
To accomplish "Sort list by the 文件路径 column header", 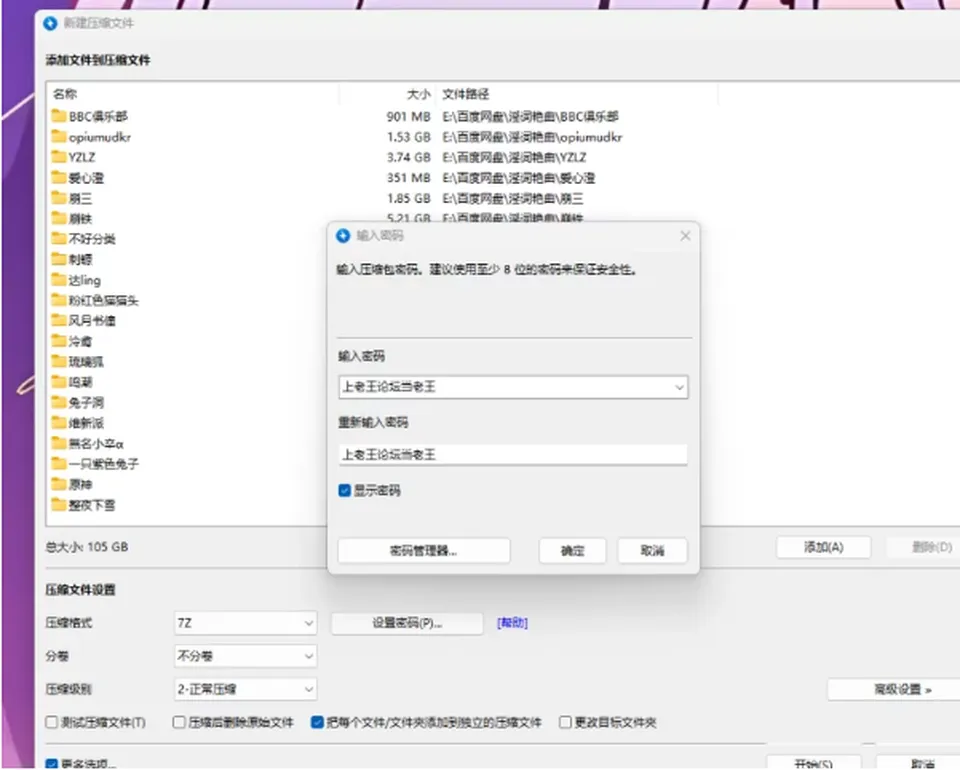I will pos(466,94).
